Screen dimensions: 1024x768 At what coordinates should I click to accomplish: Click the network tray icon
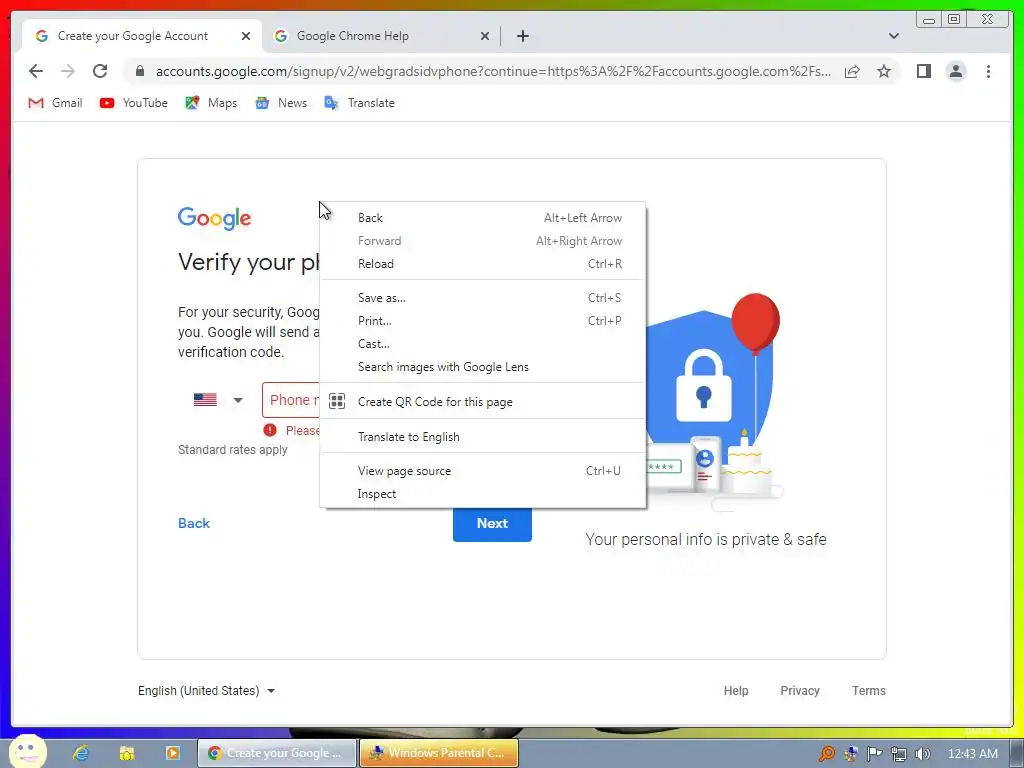[899, 754]
